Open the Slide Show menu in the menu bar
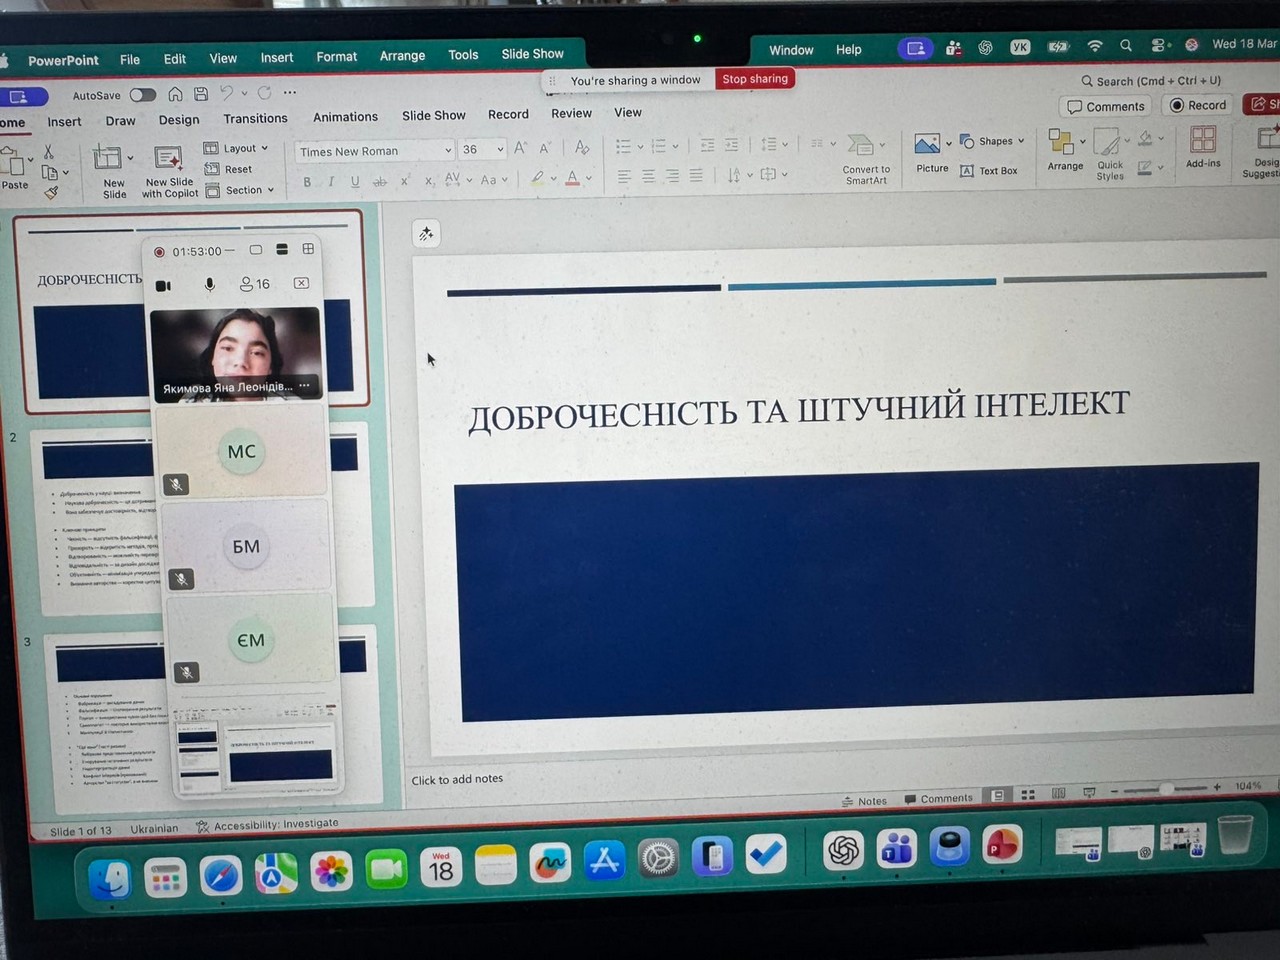This screenshot has height=960, width=1280. pos(532,54)
